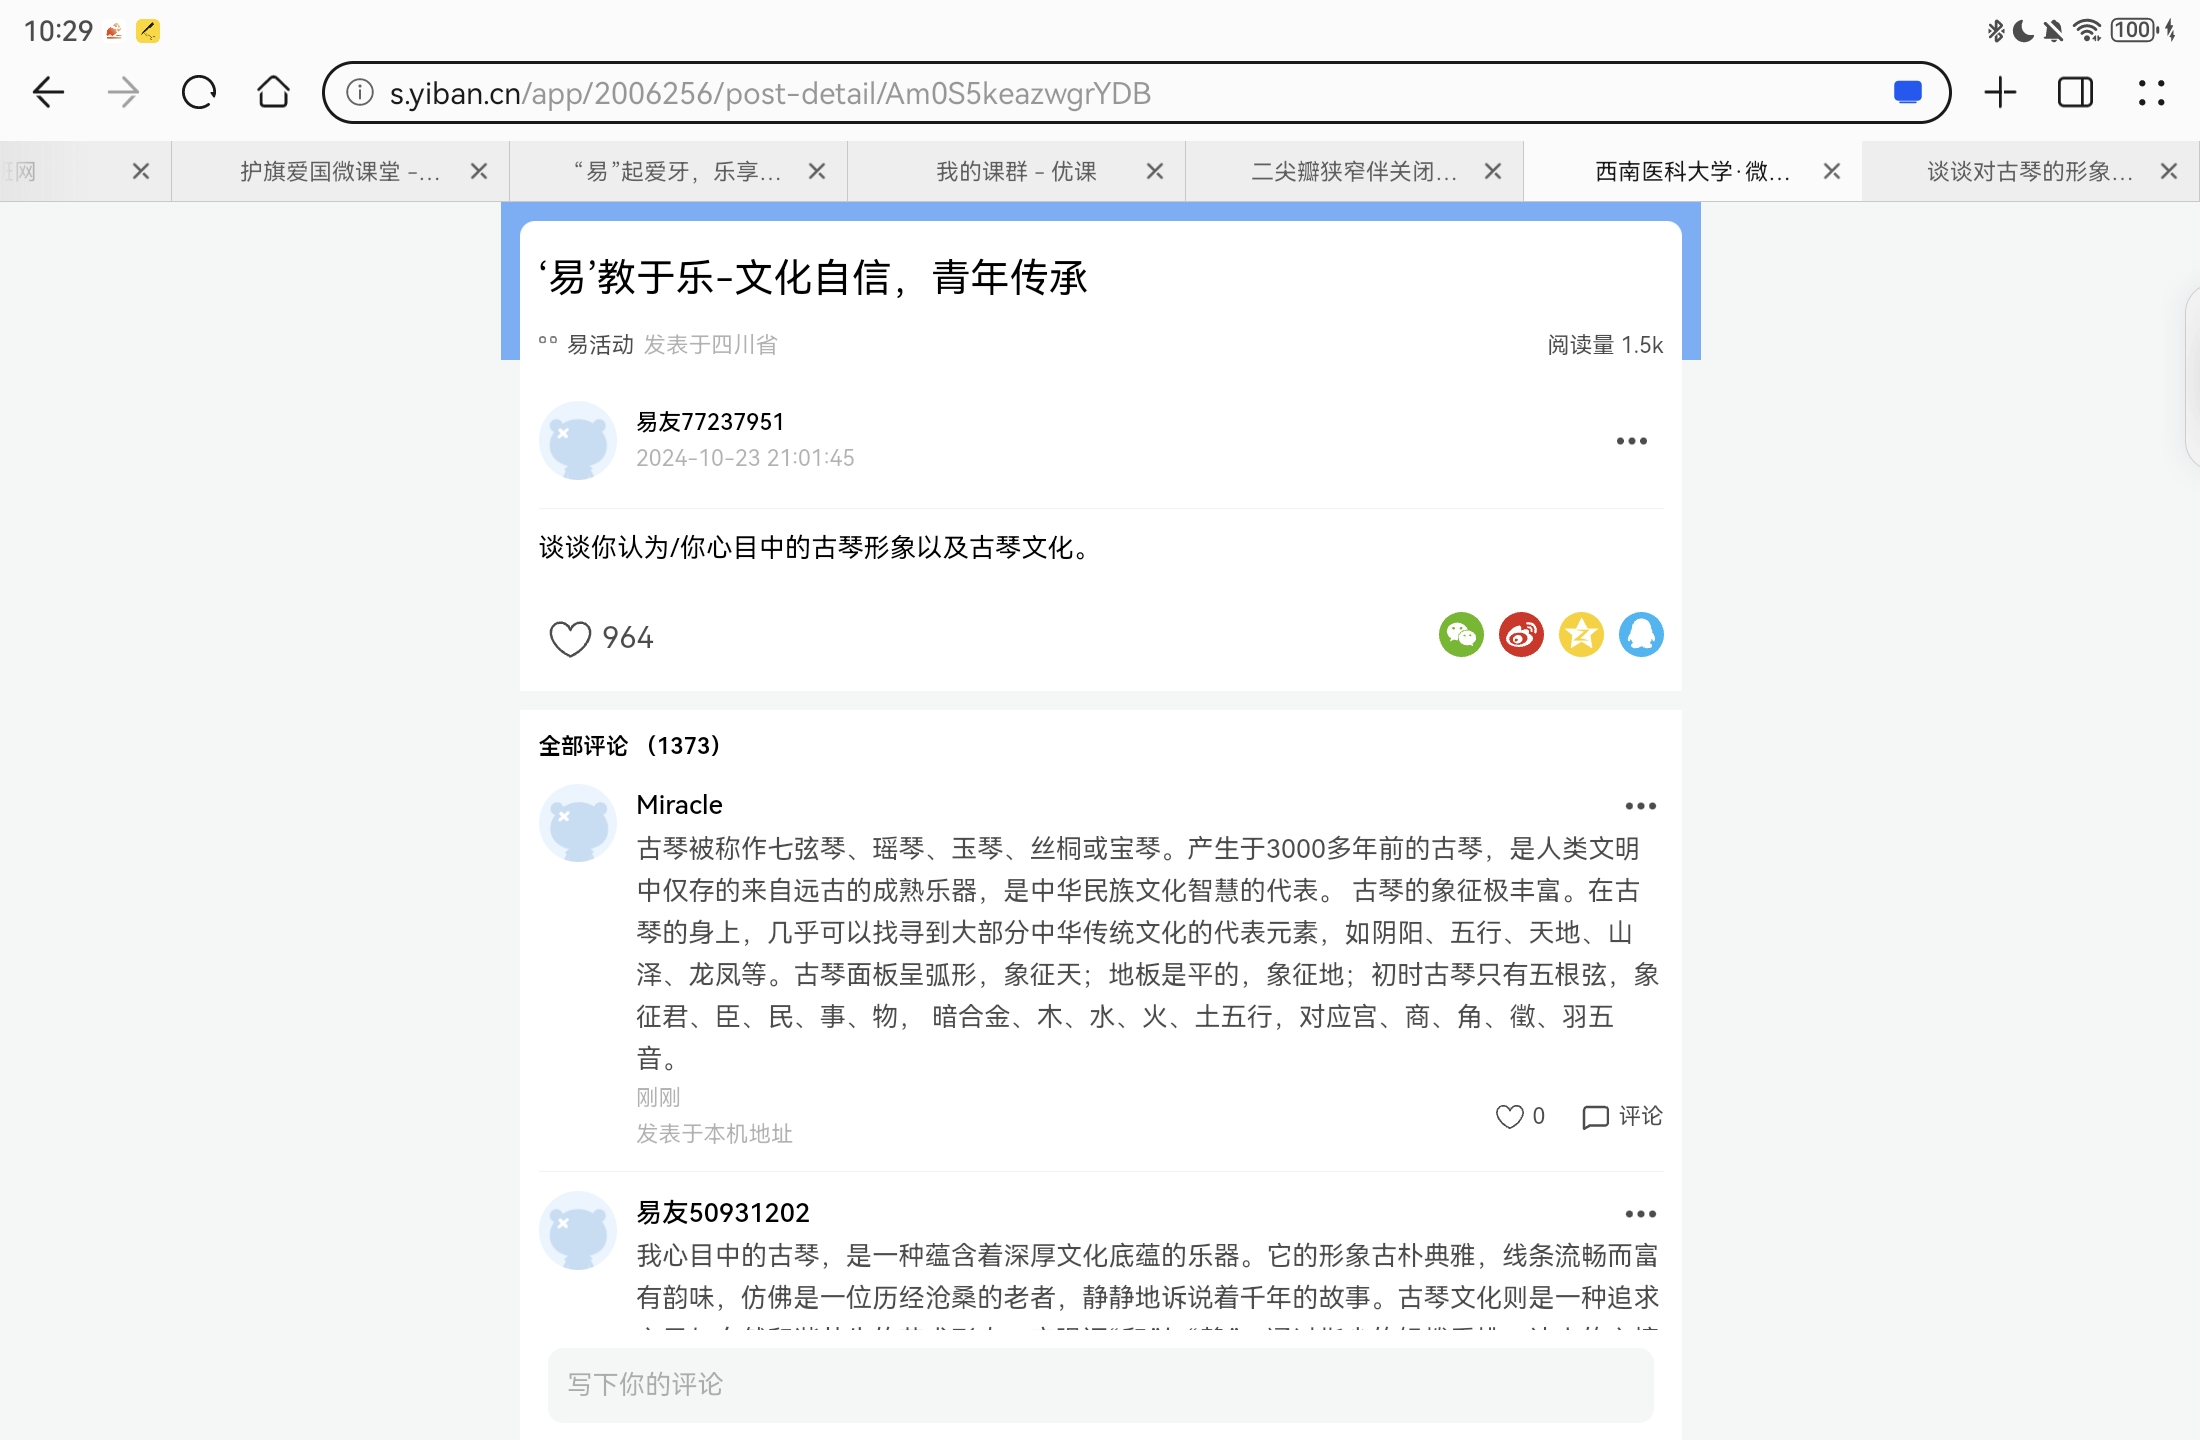Switch to 我的课群 - 优课 tab
The width and height of the screenshot is (2200, 1440).
pyautogui.click(x=1015, y=172)
